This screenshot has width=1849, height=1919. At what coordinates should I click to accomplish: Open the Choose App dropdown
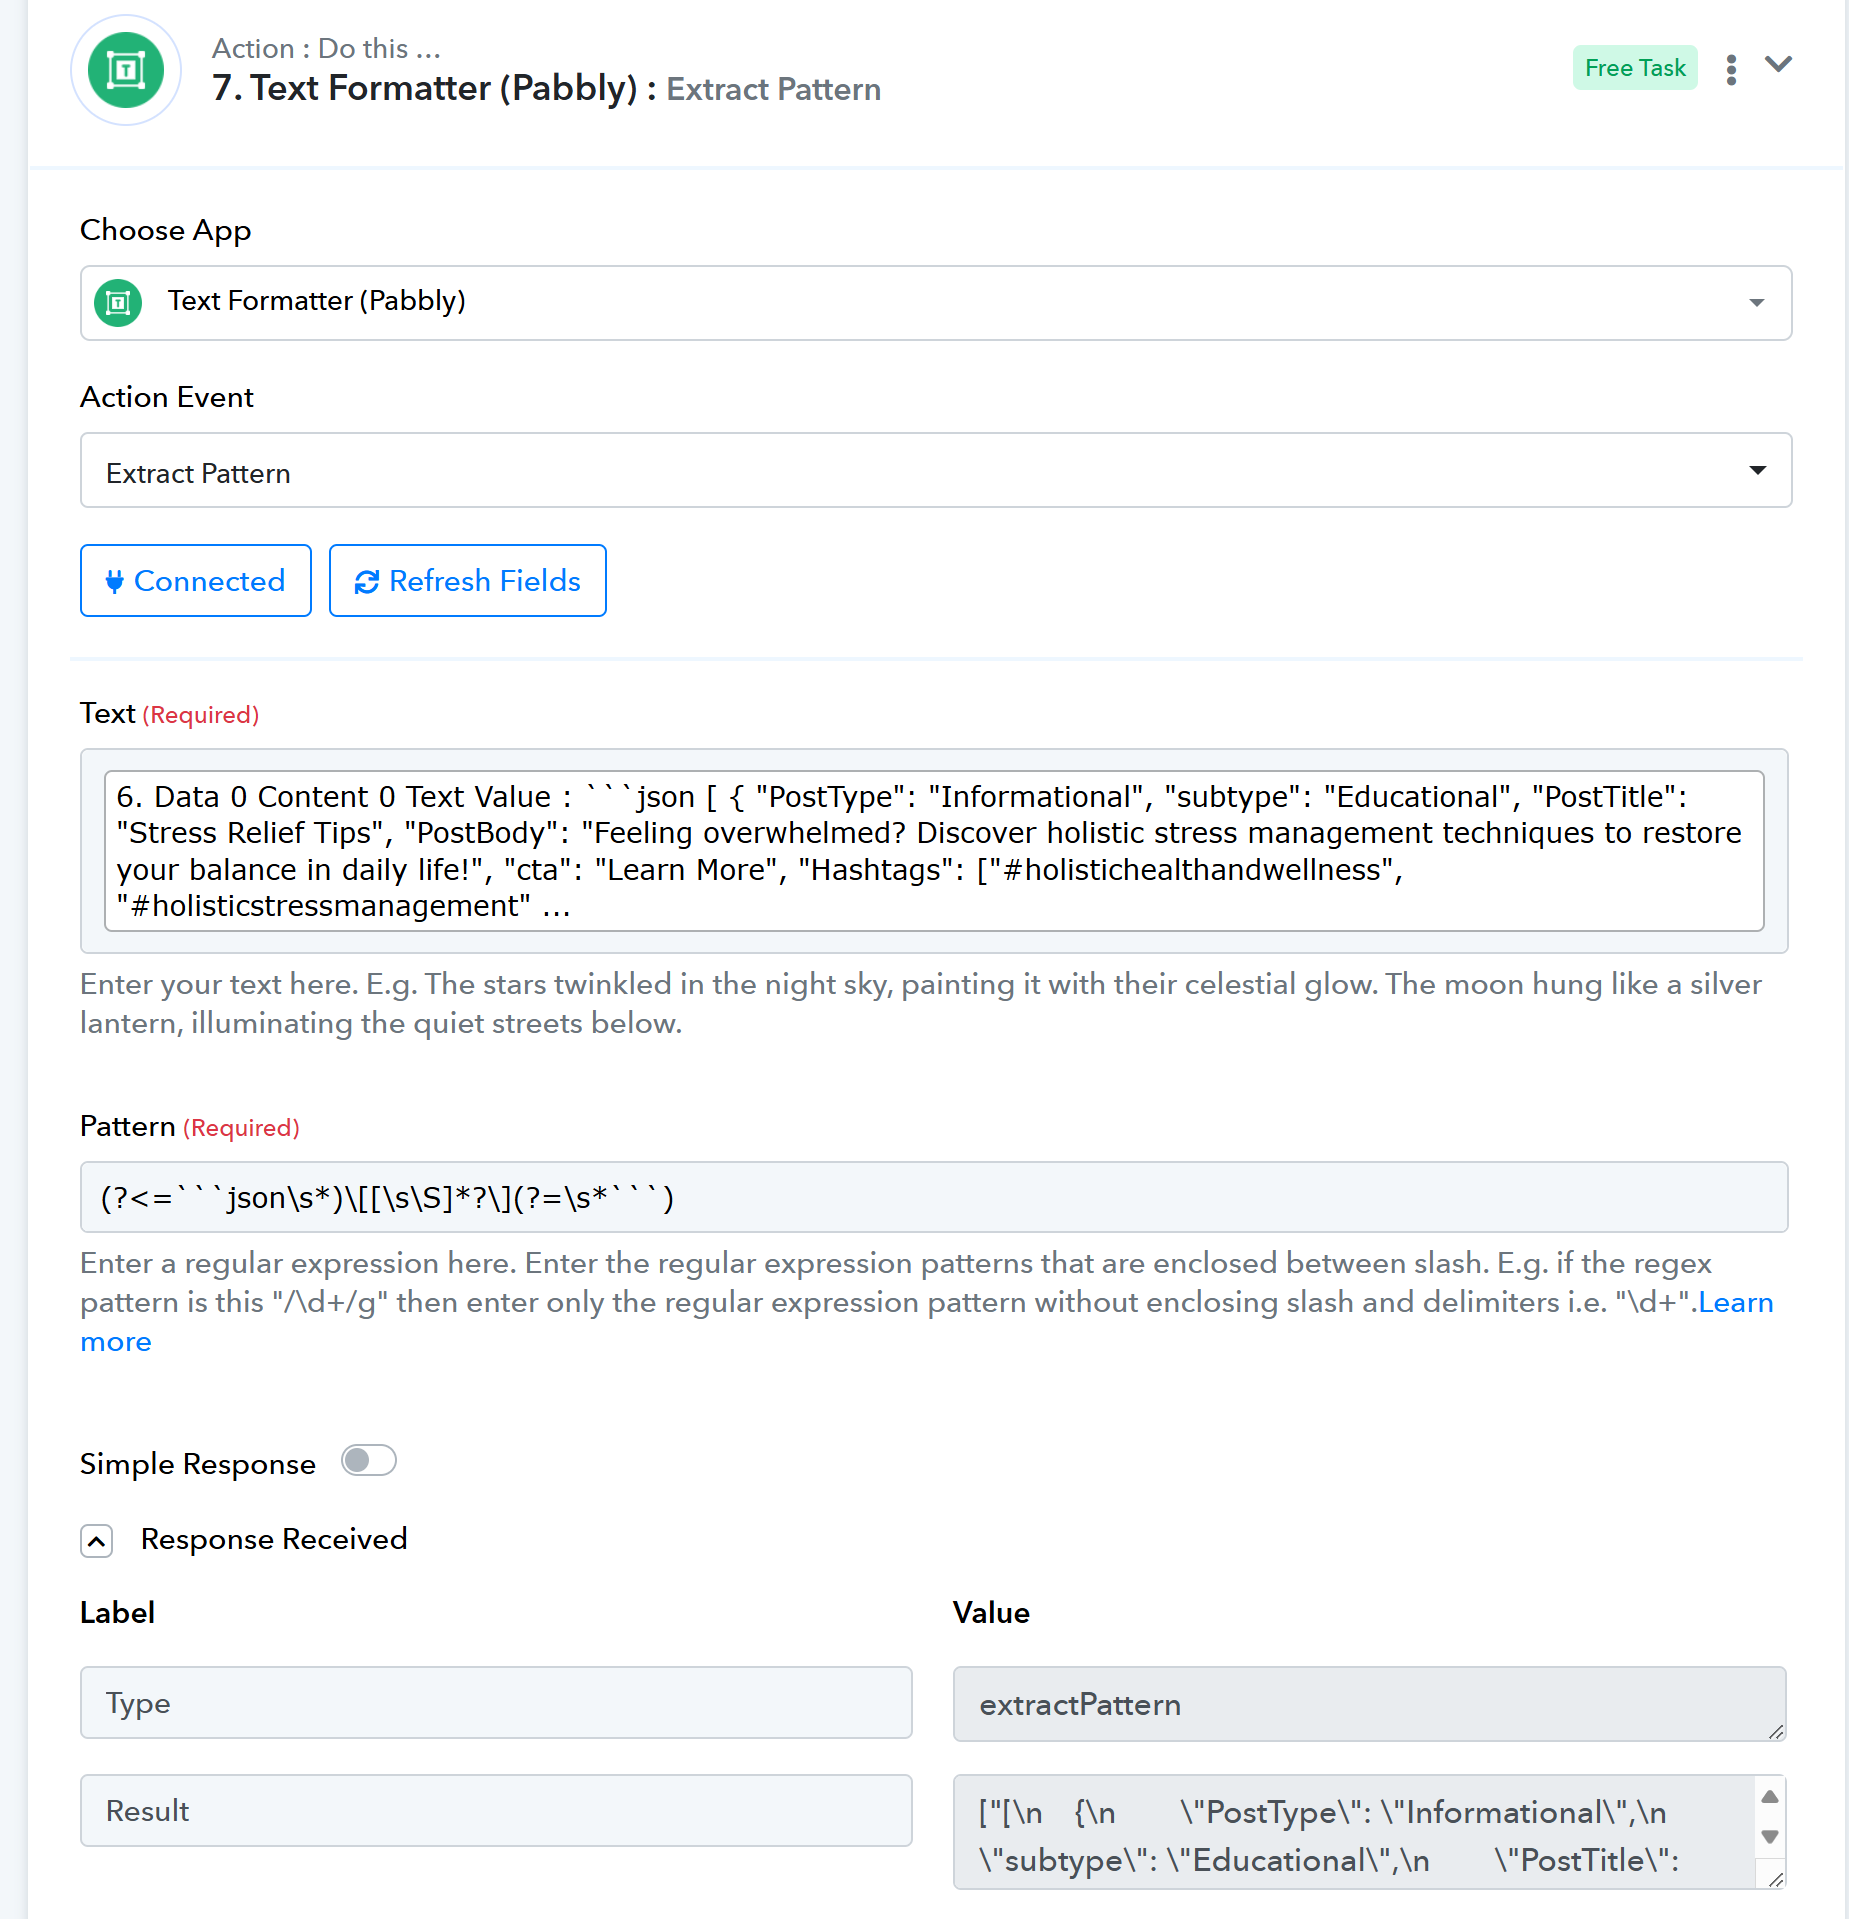(936, 302)
